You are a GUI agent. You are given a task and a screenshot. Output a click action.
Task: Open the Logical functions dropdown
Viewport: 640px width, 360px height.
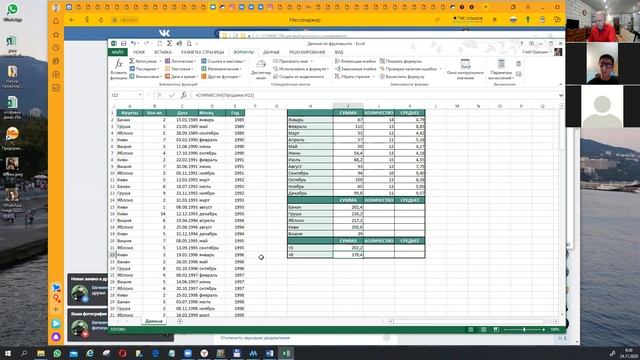coord(180,61)
